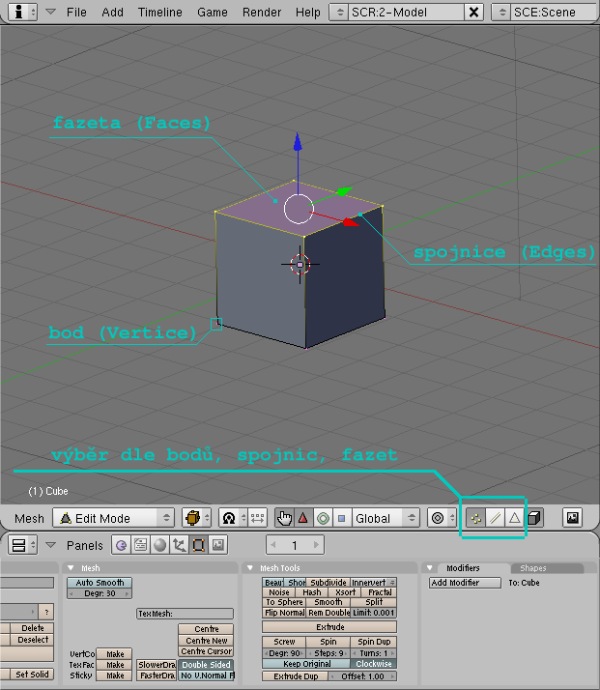This screenshot has height=690, width=600.
Task: Open the Global orientation dropdown
Action: point(385,518)
